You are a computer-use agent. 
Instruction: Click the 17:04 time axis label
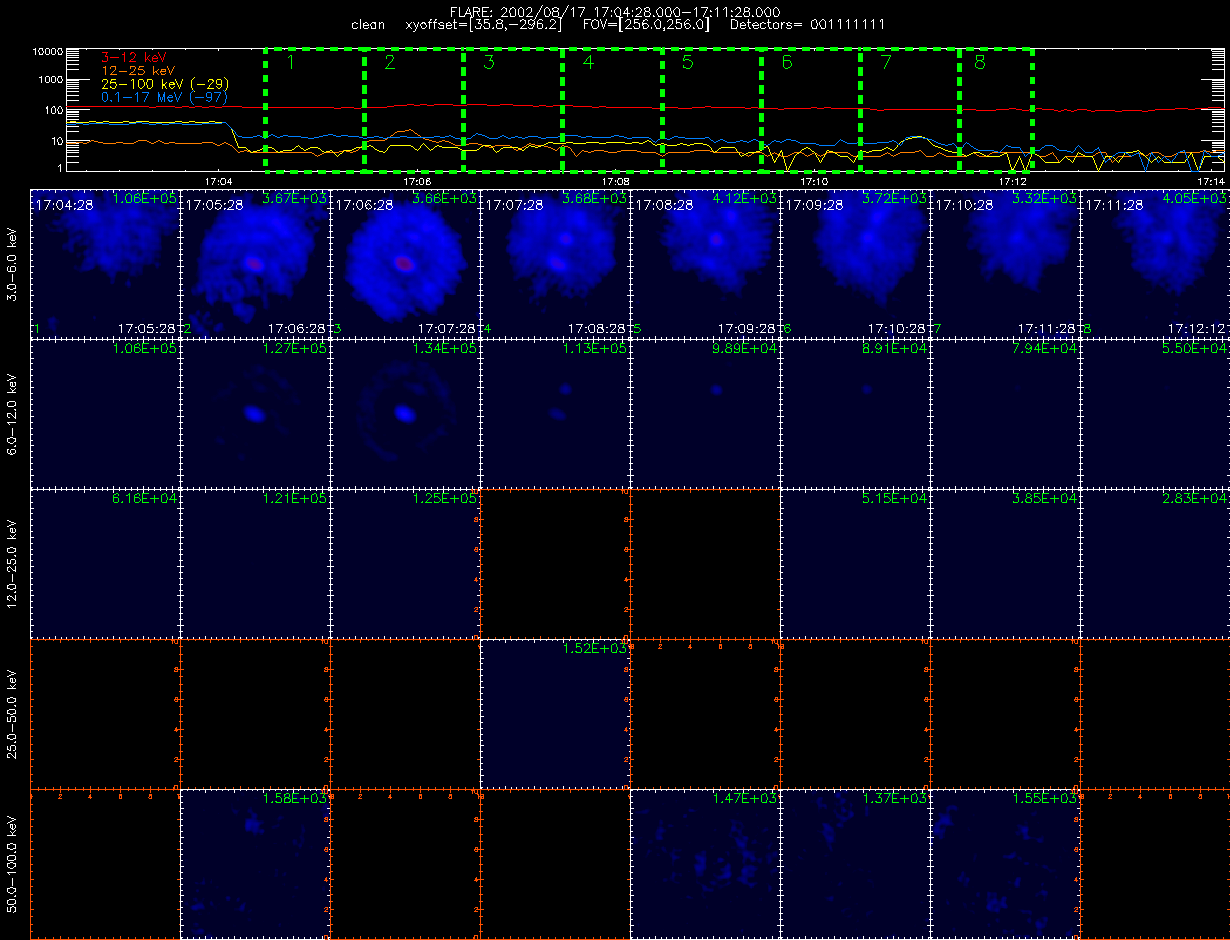click(218, 181)
